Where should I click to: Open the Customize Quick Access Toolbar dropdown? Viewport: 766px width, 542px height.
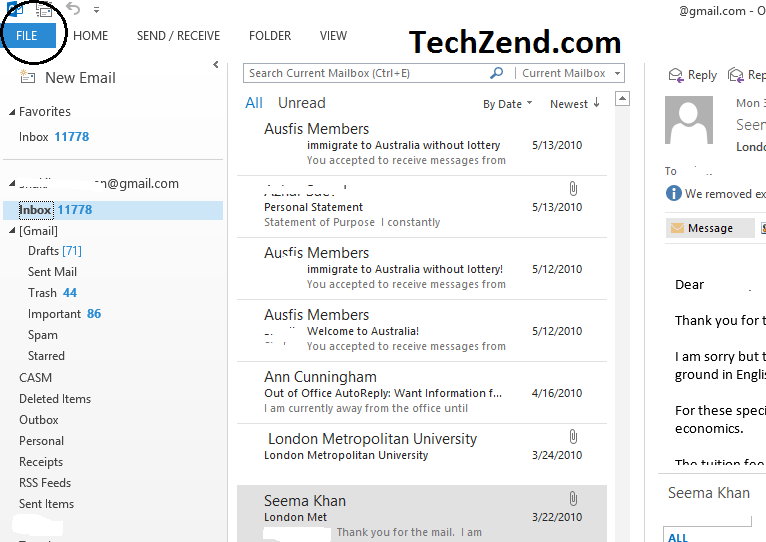[x=97, y=9]
